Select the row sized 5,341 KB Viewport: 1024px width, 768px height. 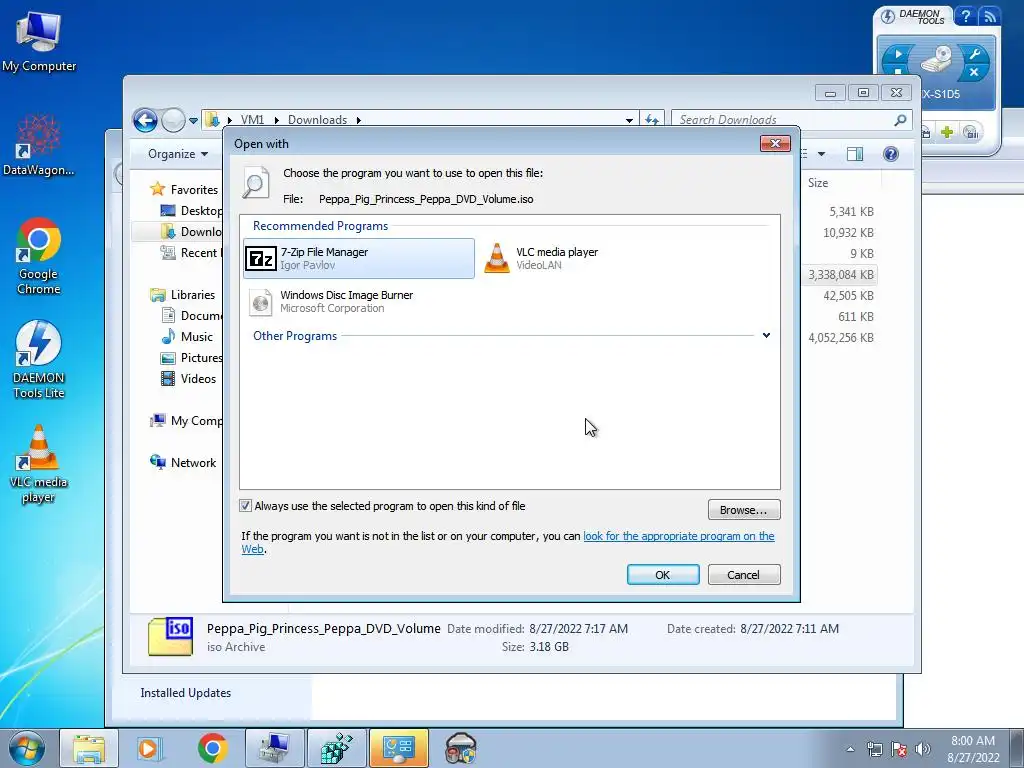point(851,212)
